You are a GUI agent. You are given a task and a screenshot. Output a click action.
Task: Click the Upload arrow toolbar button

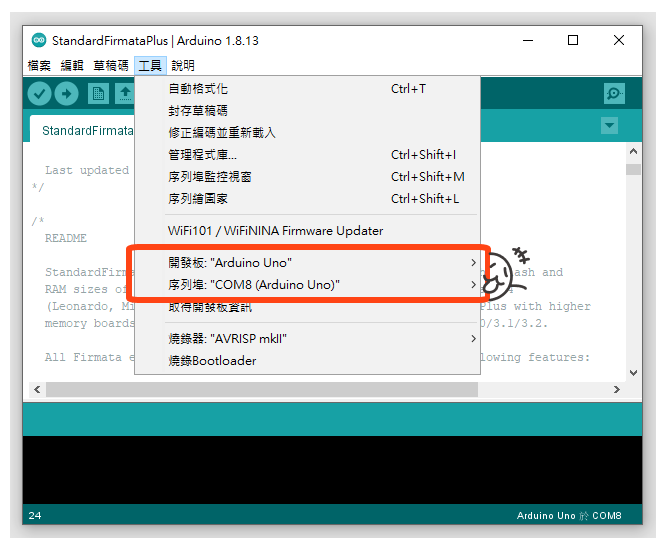[66, 93]
